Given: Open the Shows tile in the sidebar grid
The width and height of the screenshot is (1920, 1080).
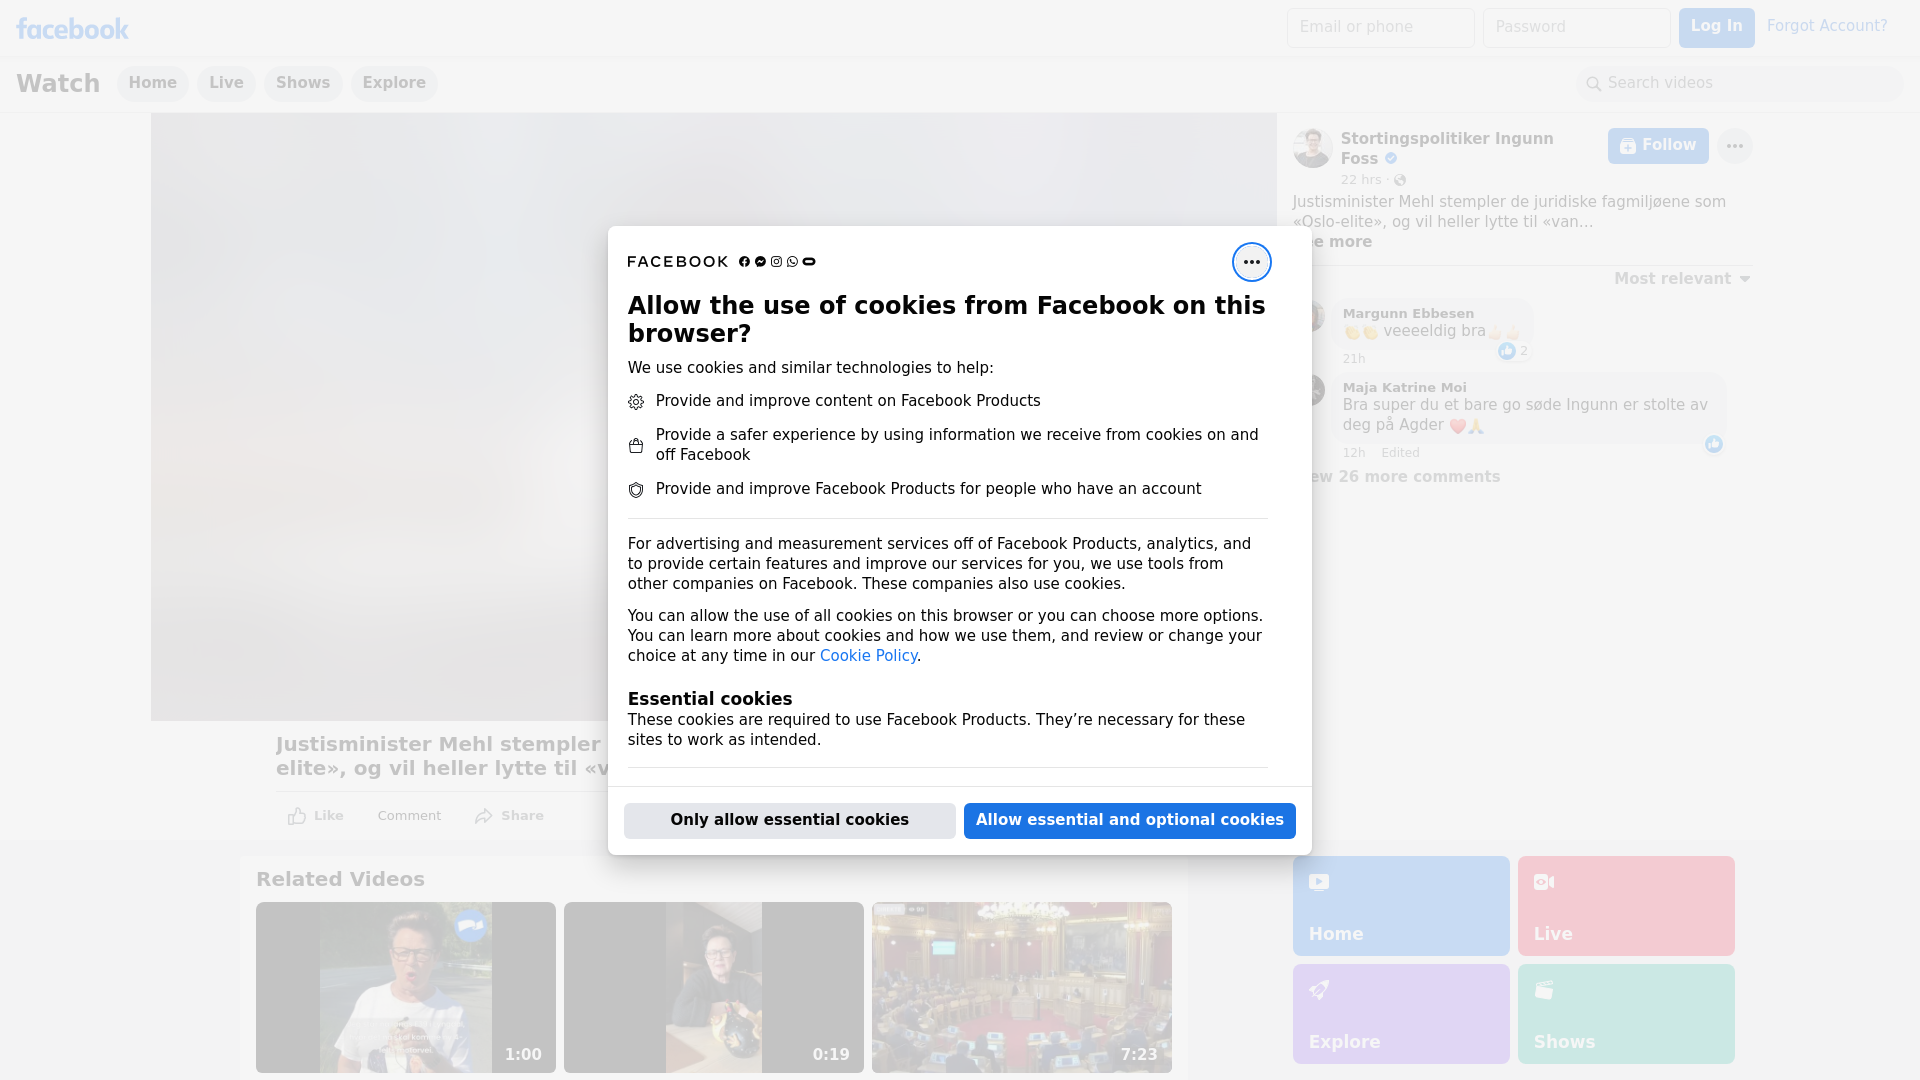Looking at the screenshot, I should (1626, 1014).
